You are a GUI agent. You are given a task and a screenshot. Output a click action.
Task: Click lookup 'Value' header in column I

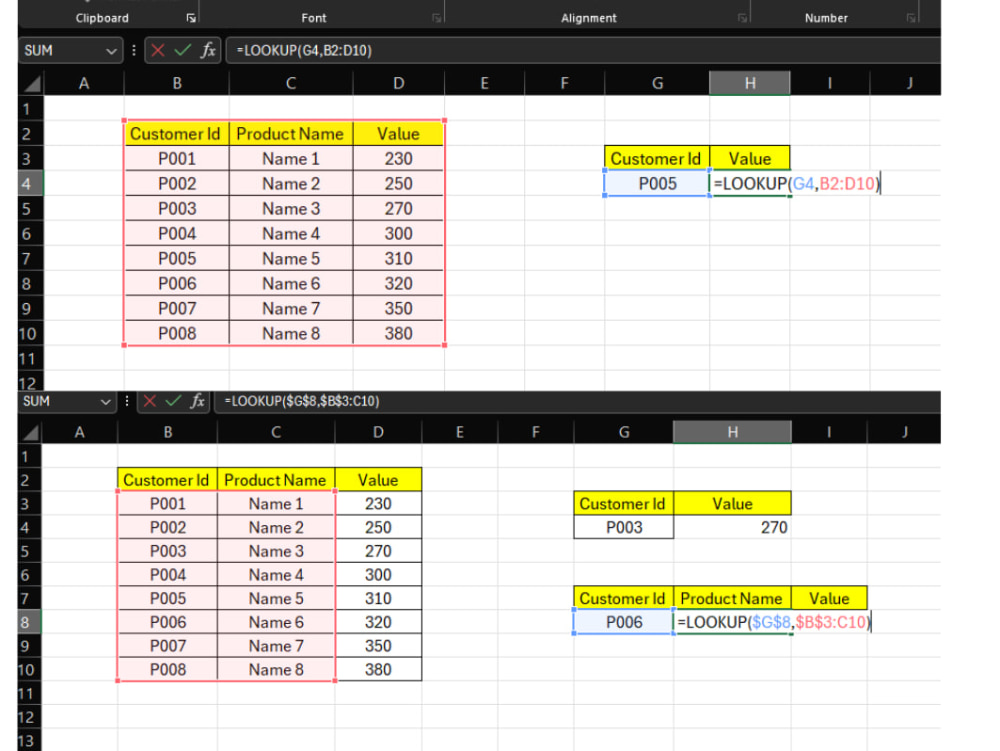pos(829,599)
